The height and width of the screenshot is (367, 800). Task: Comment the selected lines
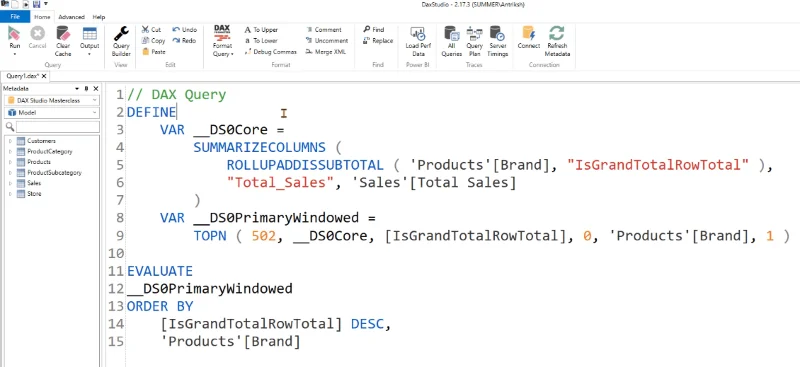[x=323, y=30]
